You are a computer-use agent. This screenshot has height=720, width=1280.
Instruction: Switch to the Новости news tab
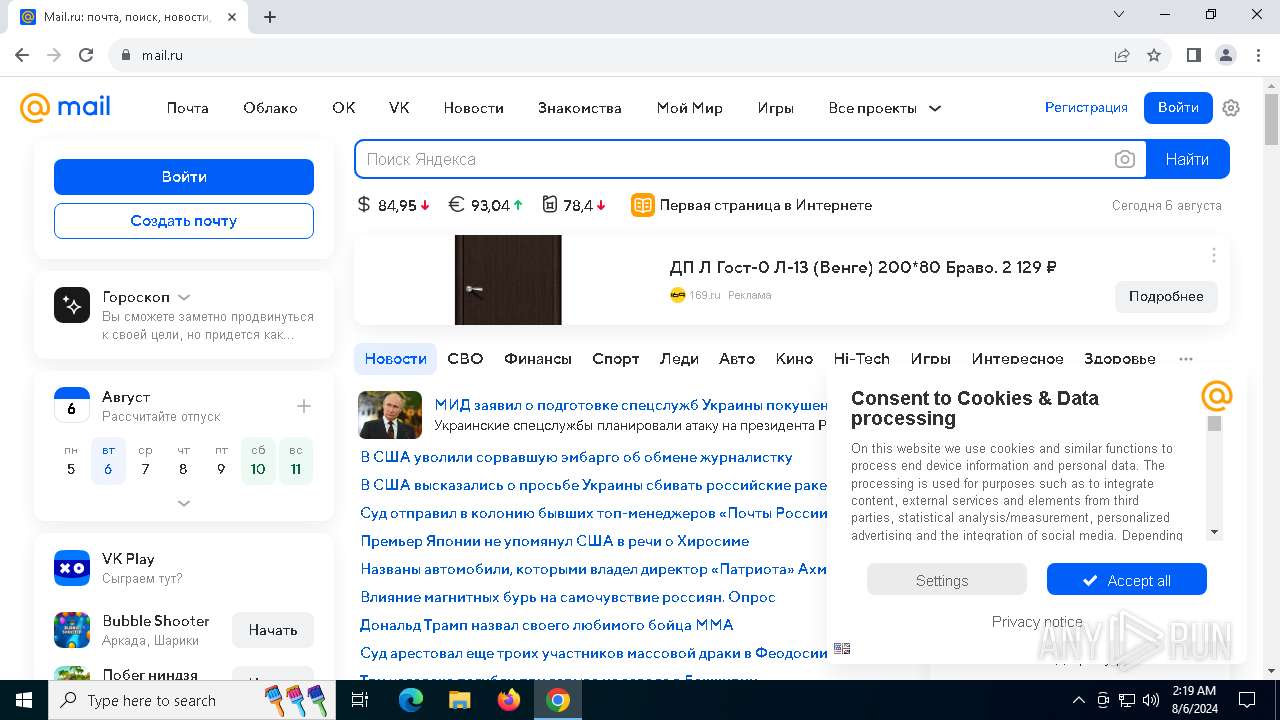[396, 358]
